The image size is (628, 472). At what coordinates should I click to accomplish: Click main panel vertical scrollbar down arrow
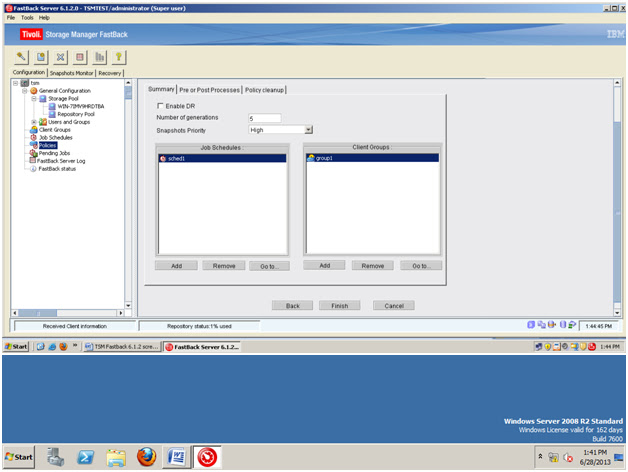coord(617,313)
